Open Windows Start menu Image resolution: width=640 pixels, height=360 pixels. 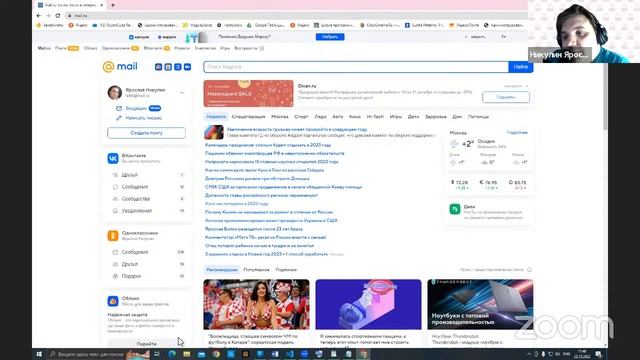pyautogui.click(x=39, y=354)
